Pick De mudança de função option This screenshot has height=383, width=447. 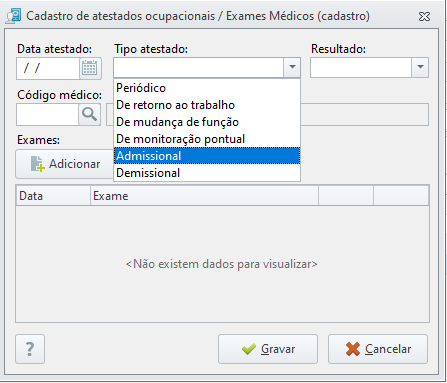[x=207, y=122]
